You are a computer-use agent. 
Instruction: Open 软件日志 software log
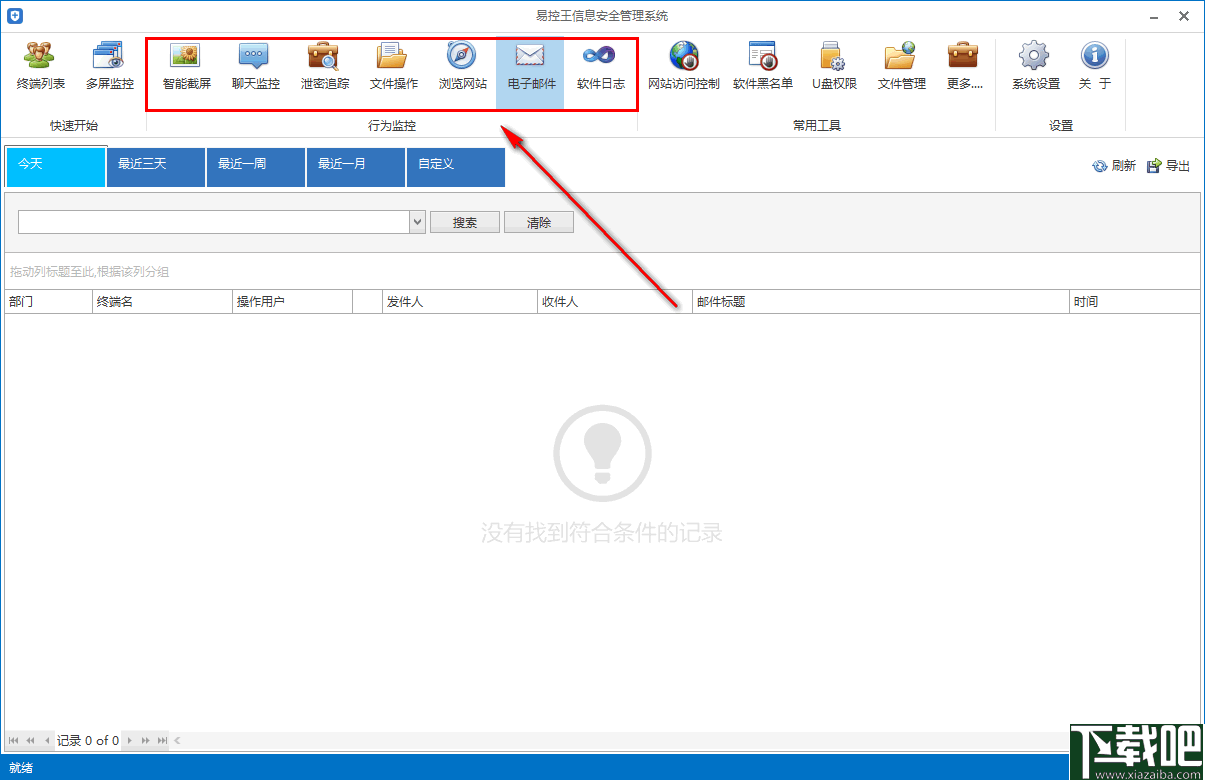[601, 66]
